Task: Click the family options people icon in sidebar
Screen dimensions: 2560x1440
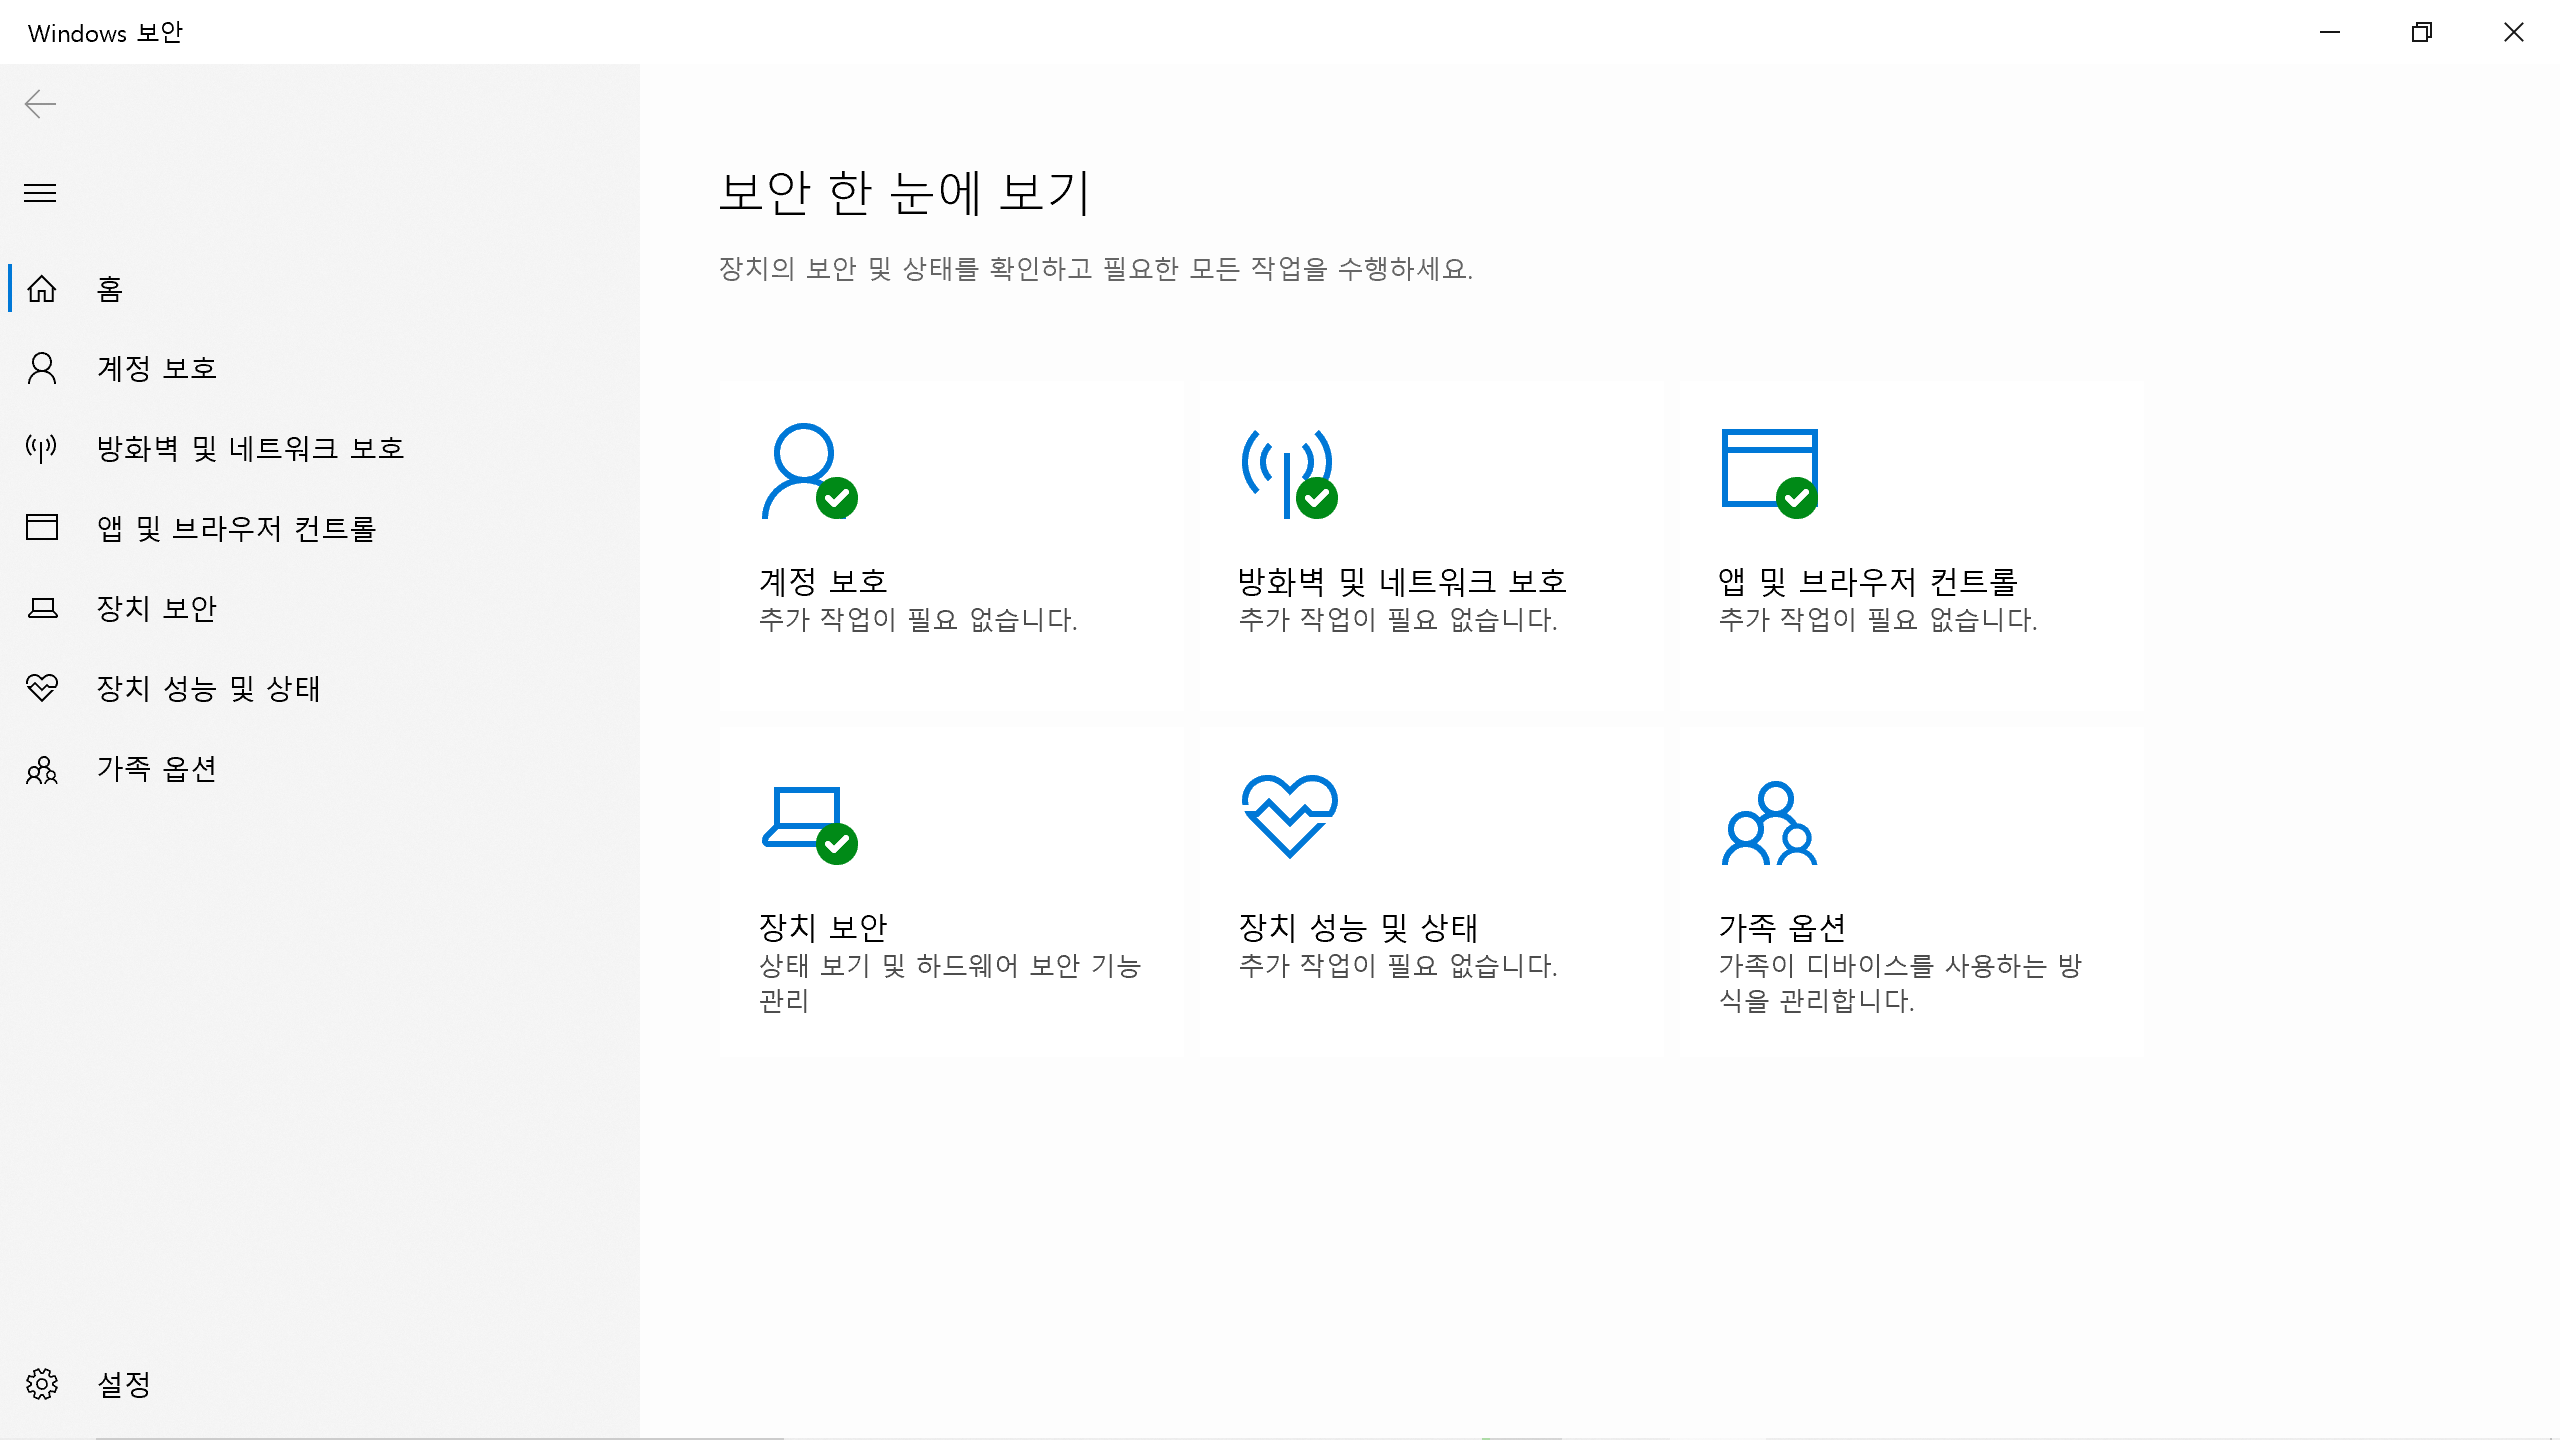Action: (42, 769)
